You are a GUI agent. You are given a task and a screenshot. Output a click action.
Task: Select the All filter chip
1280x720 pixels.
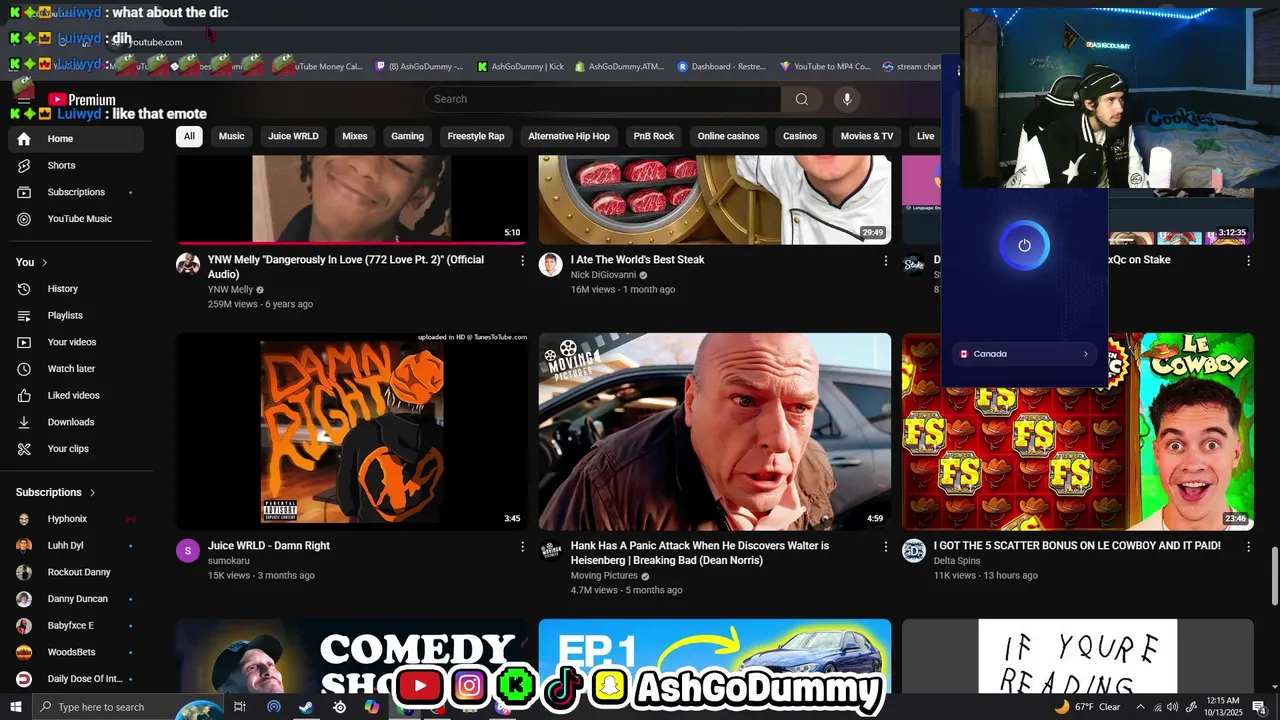tap(189, 136)
